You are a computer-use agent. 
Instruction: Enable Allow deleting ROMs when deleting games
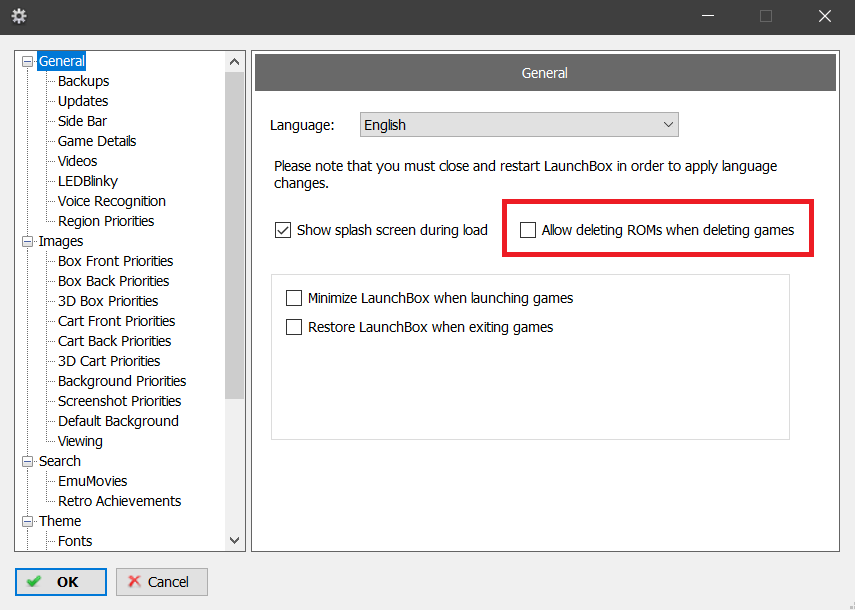(x=527, y=230)
